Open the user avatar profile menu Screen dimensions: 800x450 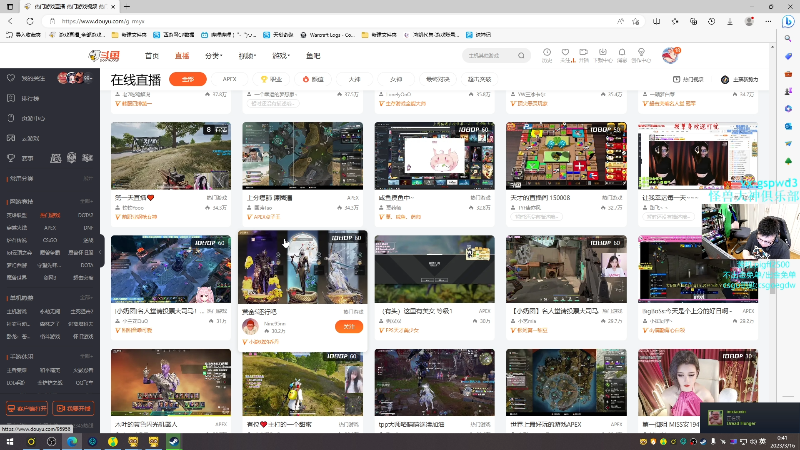(x=670, y=55)
